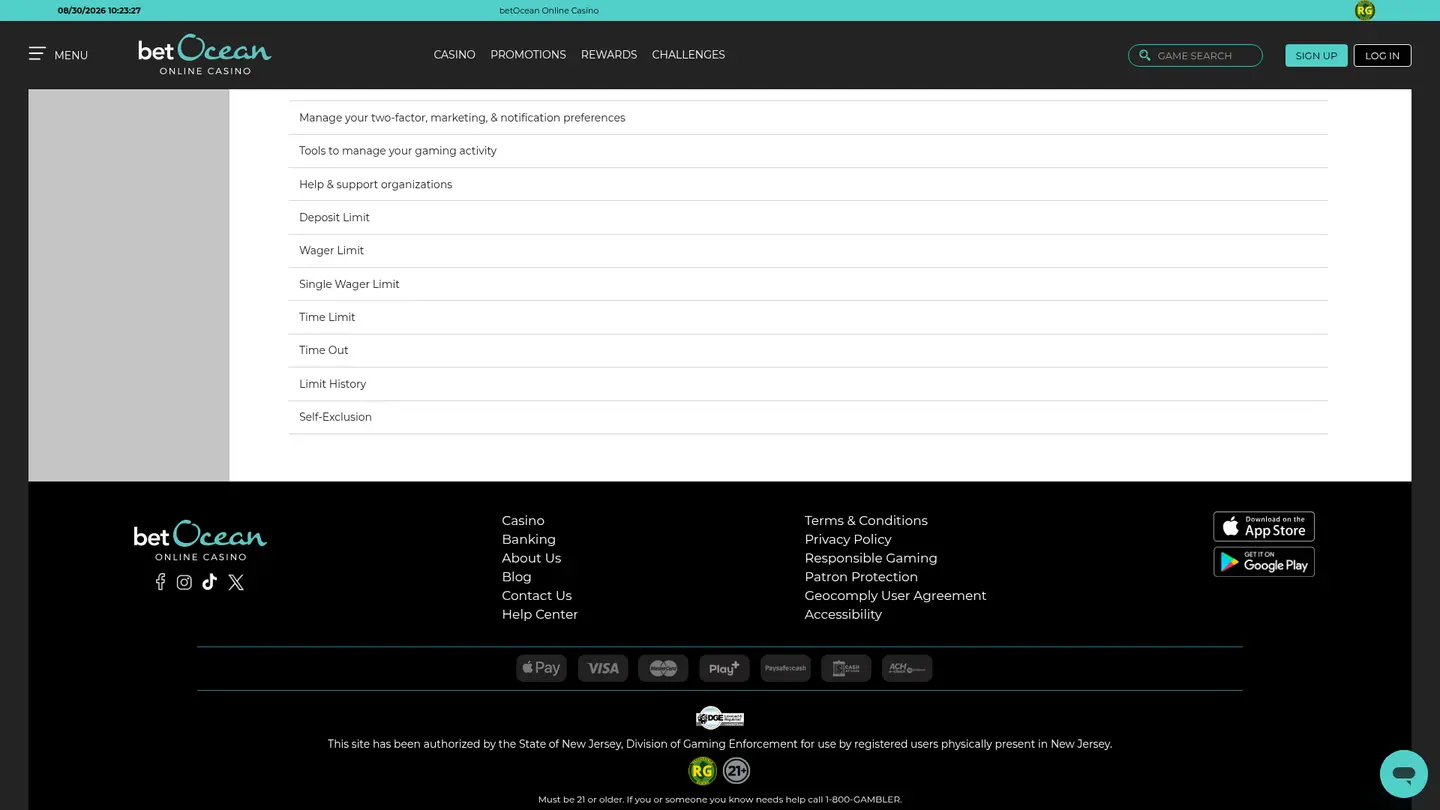Expand the Time Limit row

808,318
